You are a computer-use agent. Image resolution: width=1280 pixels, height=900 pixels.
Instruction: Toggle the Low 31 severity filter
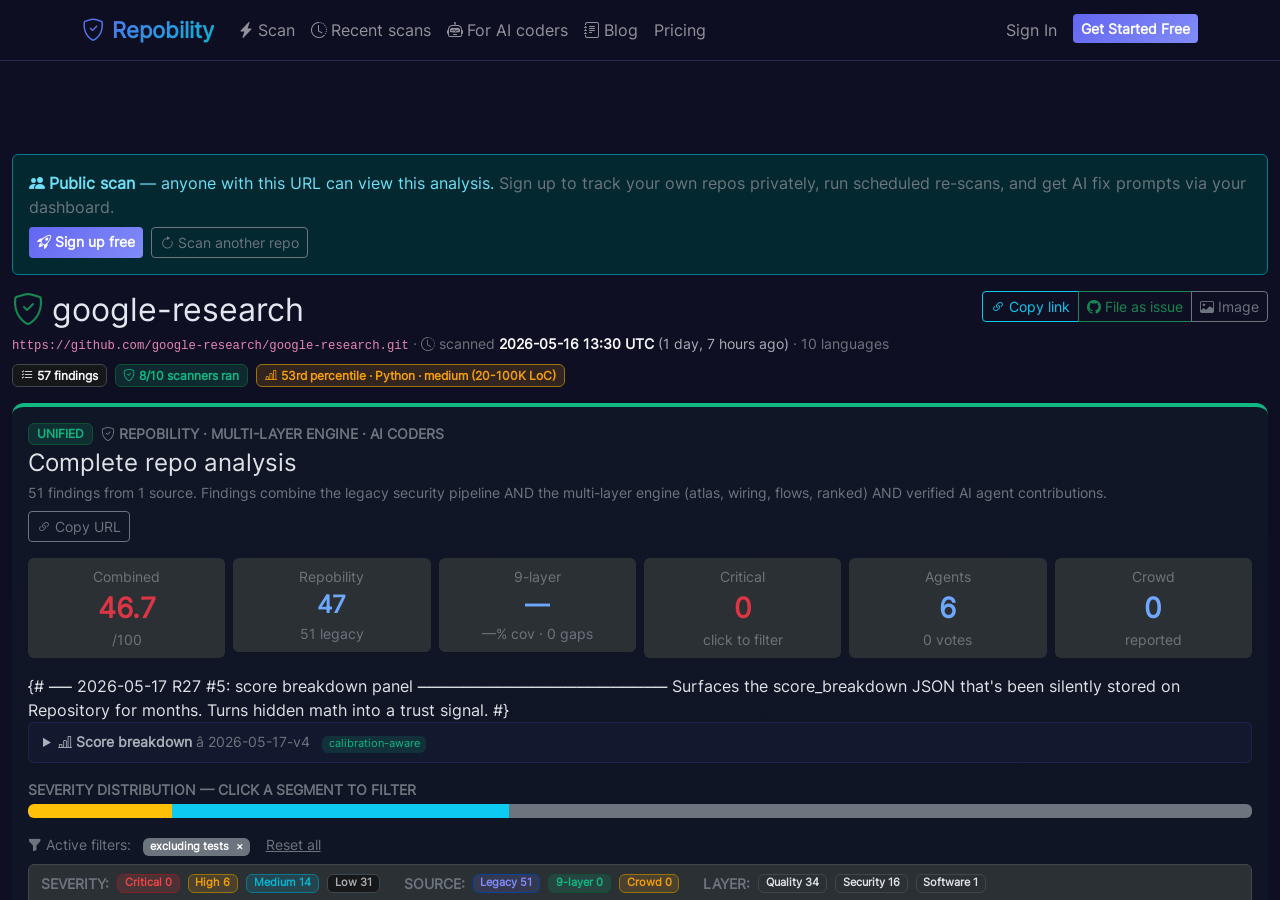(353, 883)
